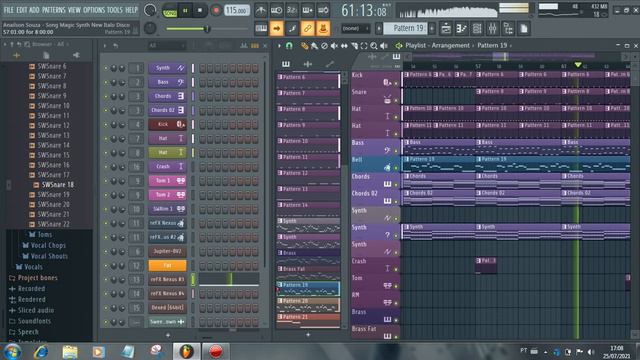This screenshot has width=640, height=360.
Task: Stop playback with the stop button
Action: click(200, 11)
